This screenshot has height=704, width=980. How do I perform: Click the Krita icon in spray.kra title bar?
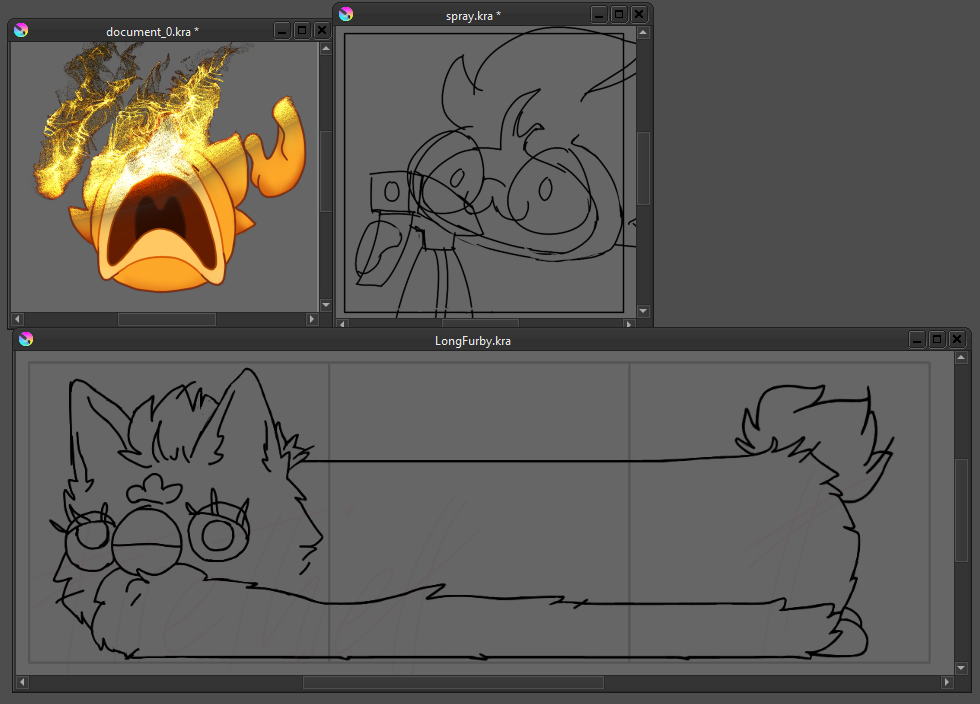(346, 15)
